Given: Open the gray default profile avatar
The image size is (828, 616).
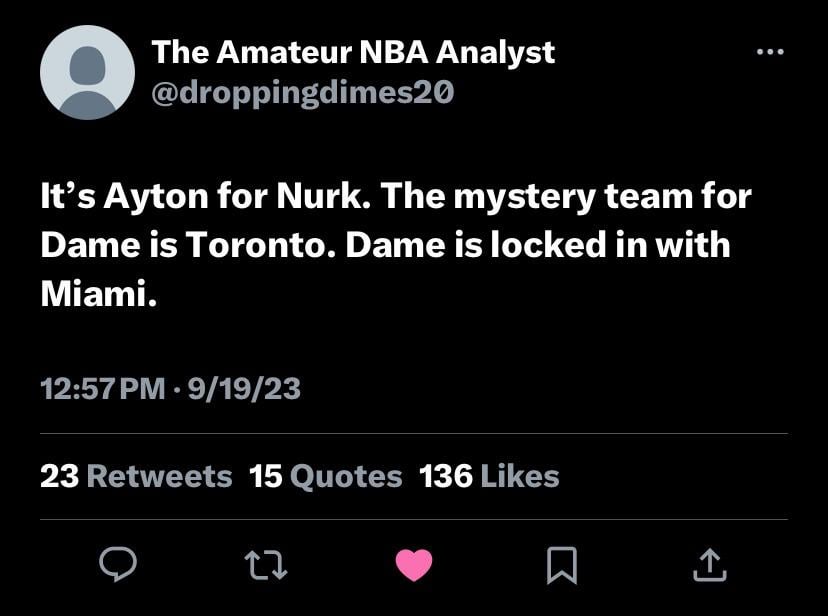Looking at the screenshot, I should click(x=87, y=73).
